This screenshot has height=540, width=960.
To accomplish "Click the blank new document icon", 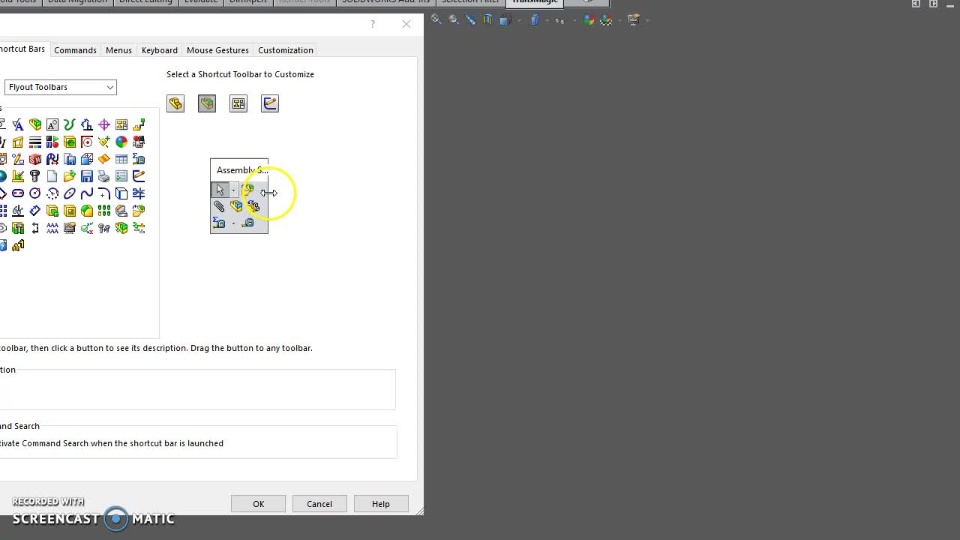I will pyautogui.click(x=52, y=176).
